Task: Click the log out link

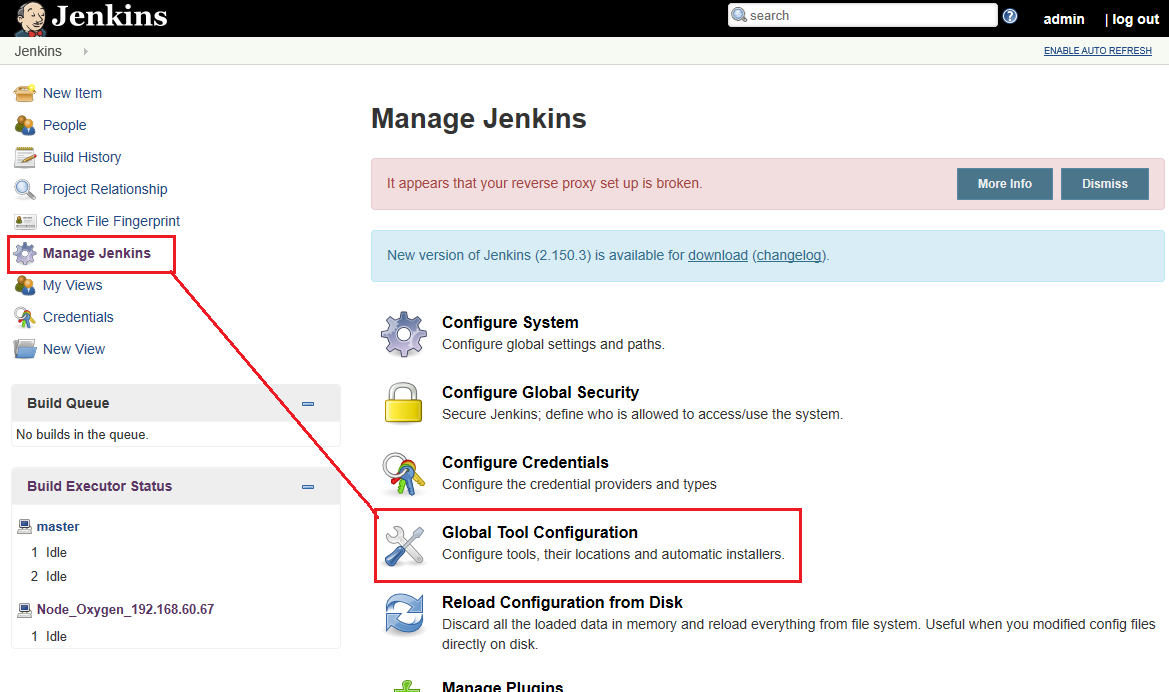Action: point(1136,19)
